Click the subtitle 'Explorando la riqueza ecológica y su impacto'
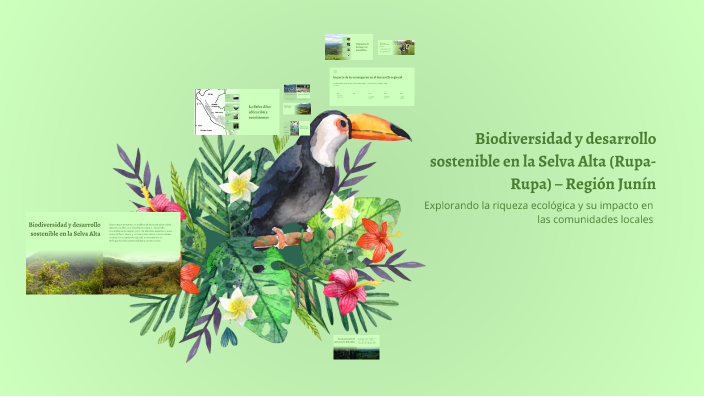The image size is (704, 396). 538,212
